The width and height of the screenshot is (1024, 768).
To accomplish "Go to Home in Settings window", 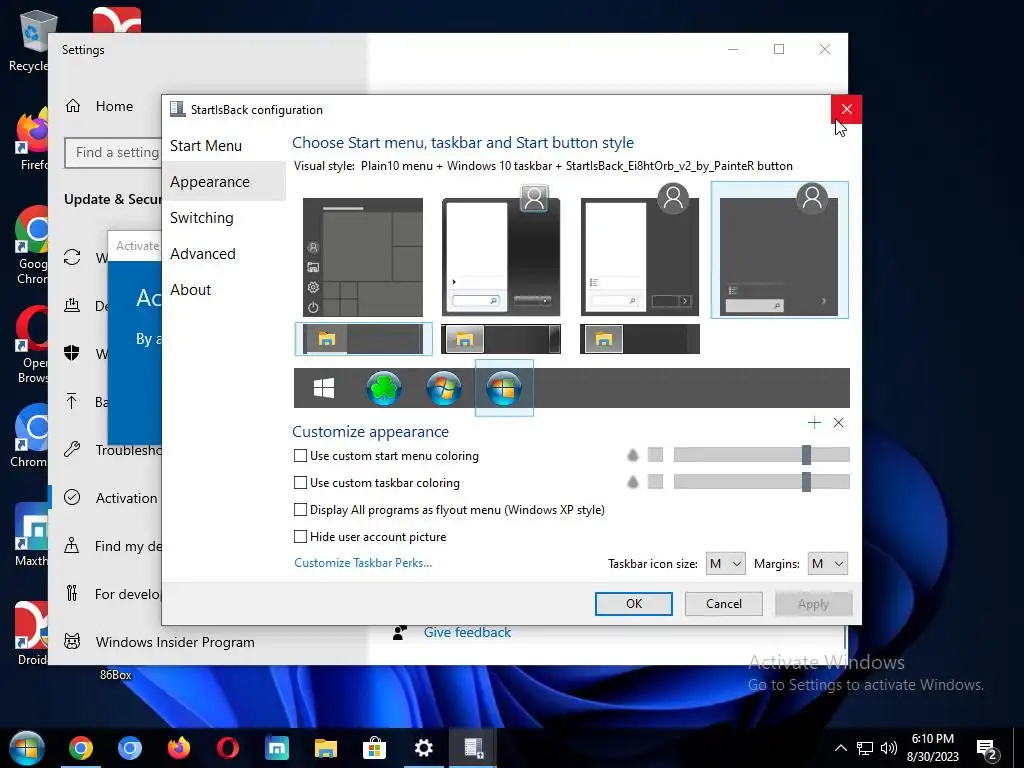I will (114, 106).
